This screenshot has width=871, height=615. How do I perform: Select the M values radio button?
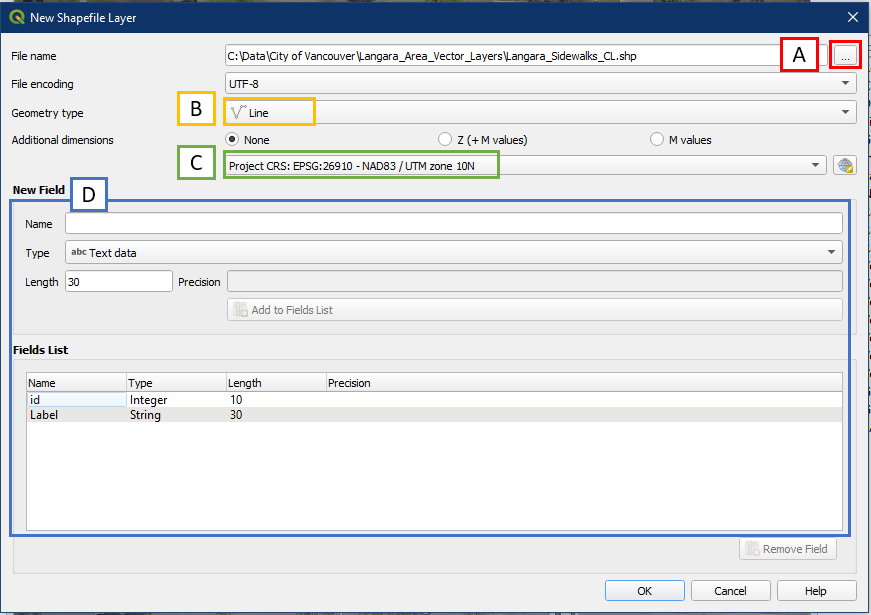click(657, 140)
